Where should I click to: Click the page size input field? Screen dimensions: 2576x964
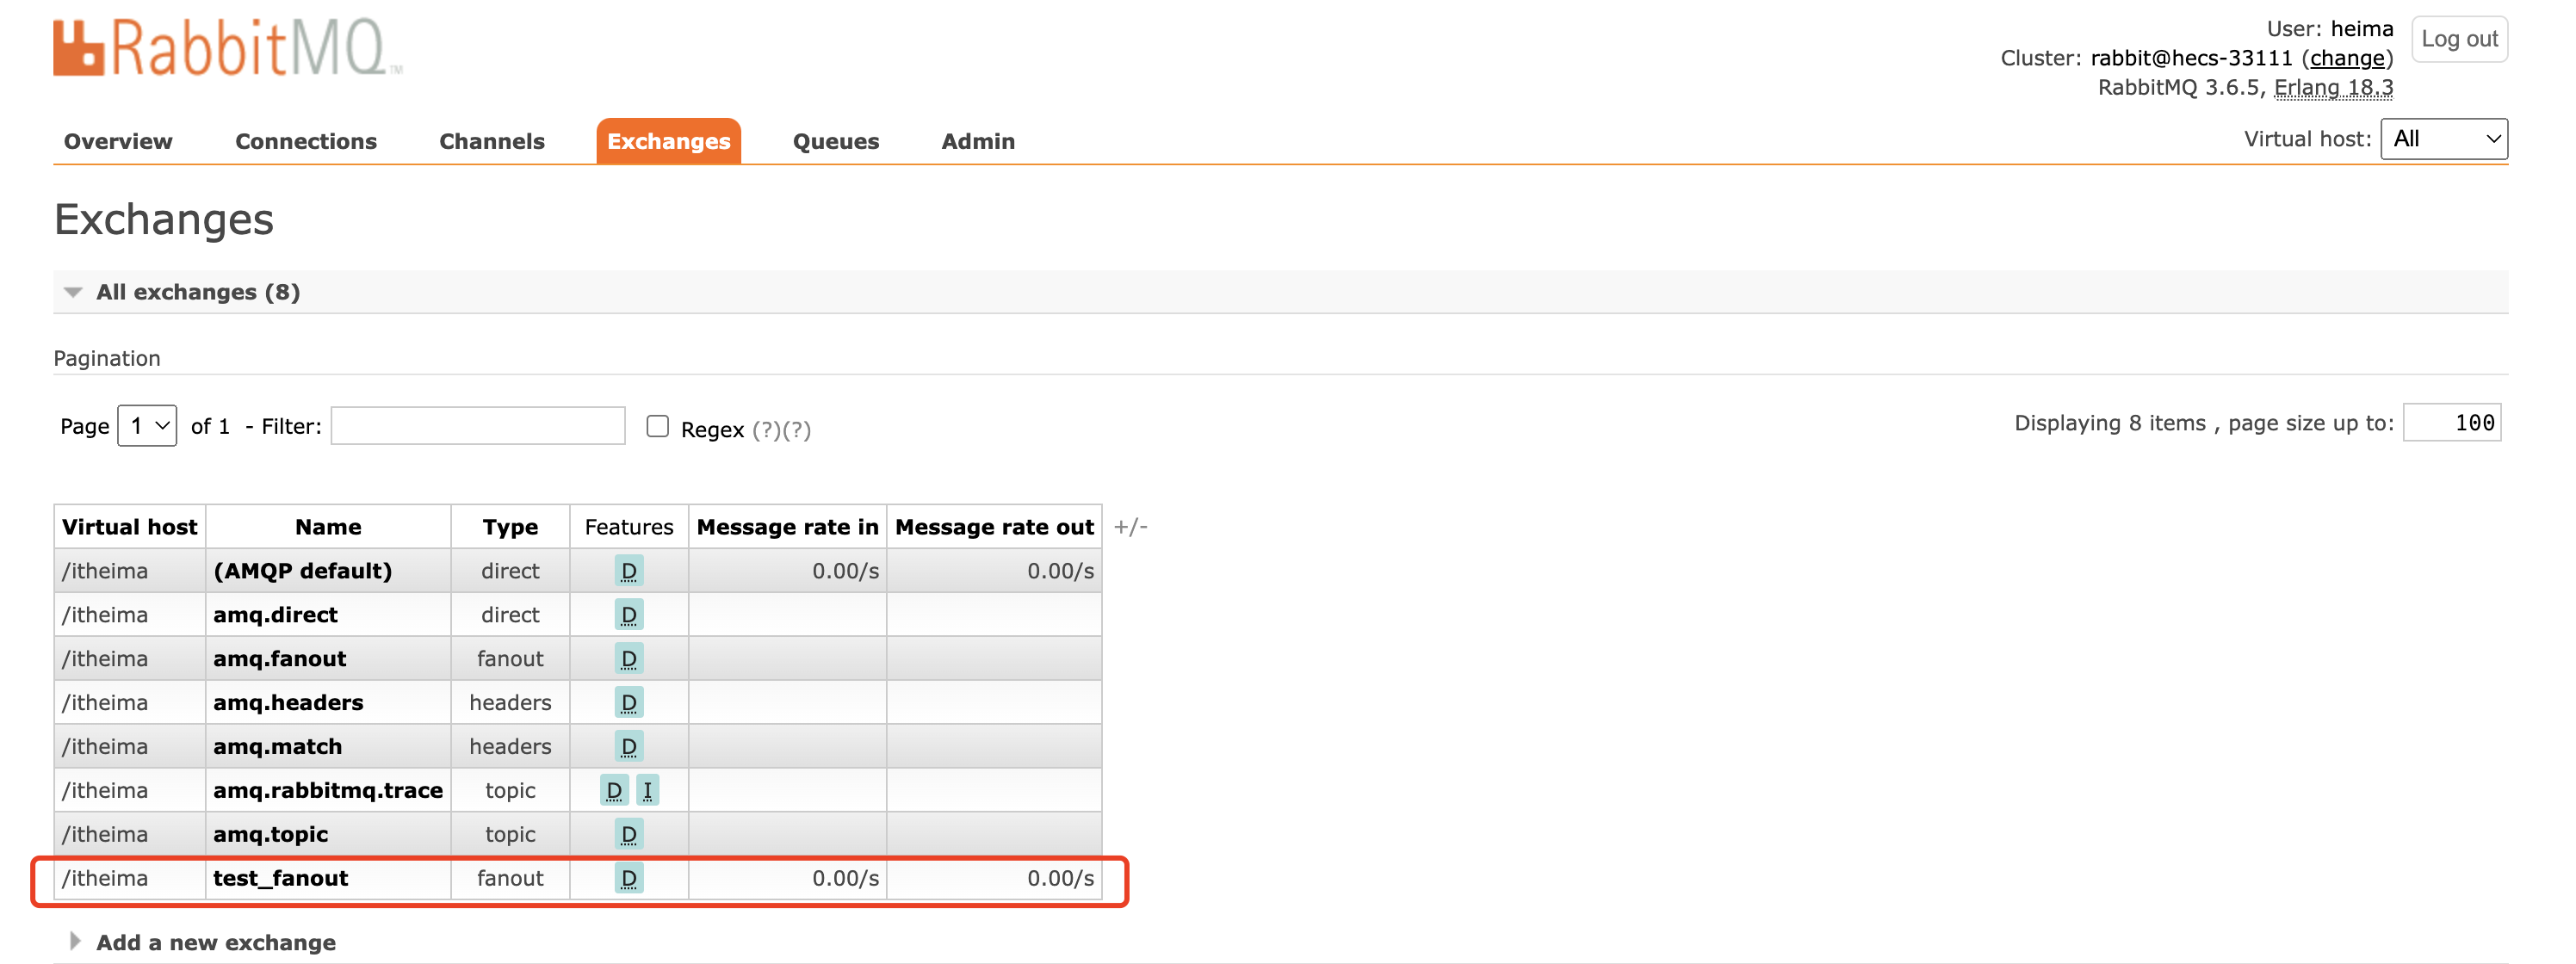pyautogui.click(x=2451, y=423)
